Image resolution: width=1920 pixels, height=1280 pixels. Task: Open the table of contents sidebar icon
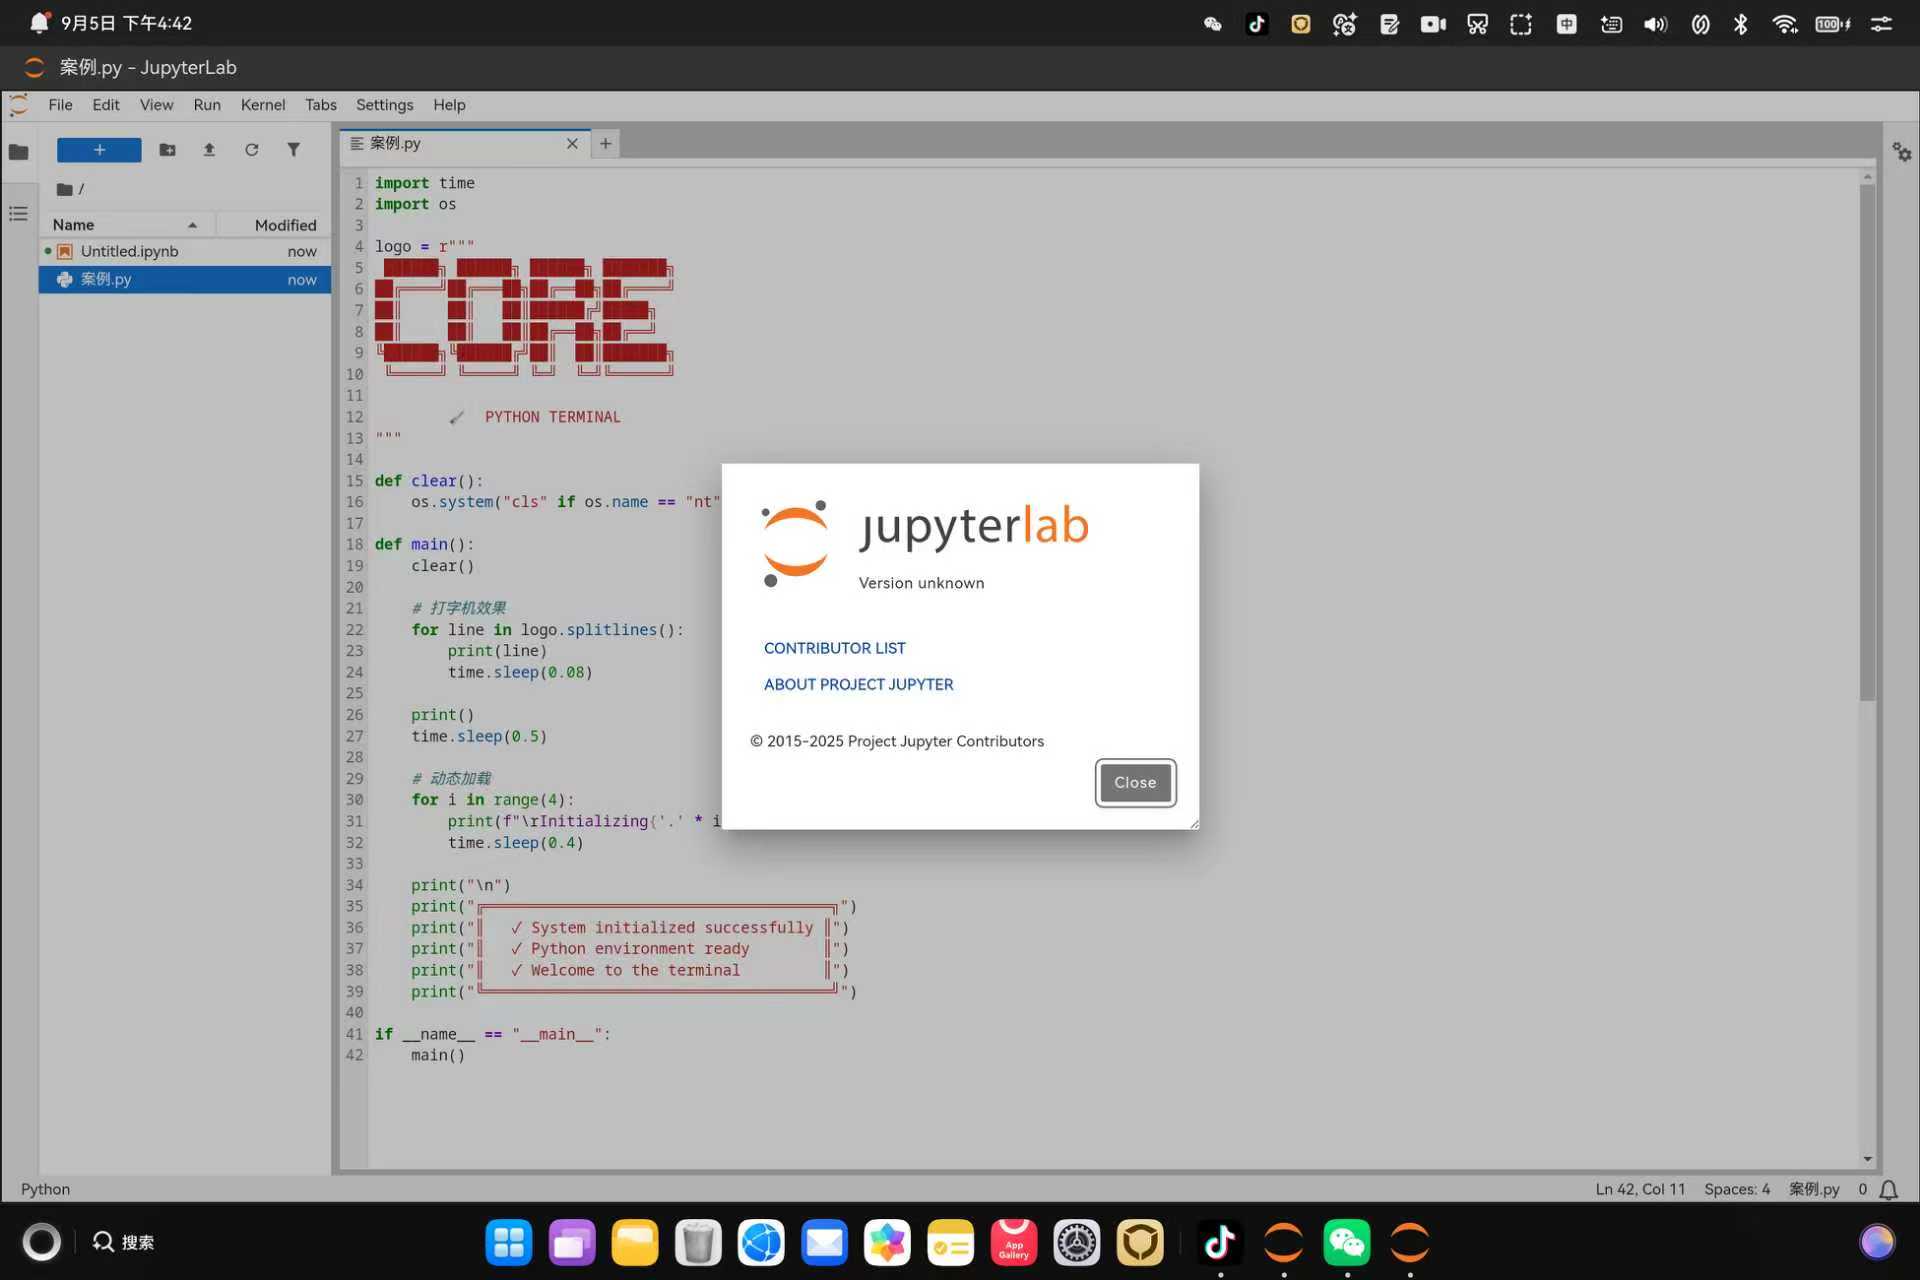pyautogui.click(x=18, y=214)
